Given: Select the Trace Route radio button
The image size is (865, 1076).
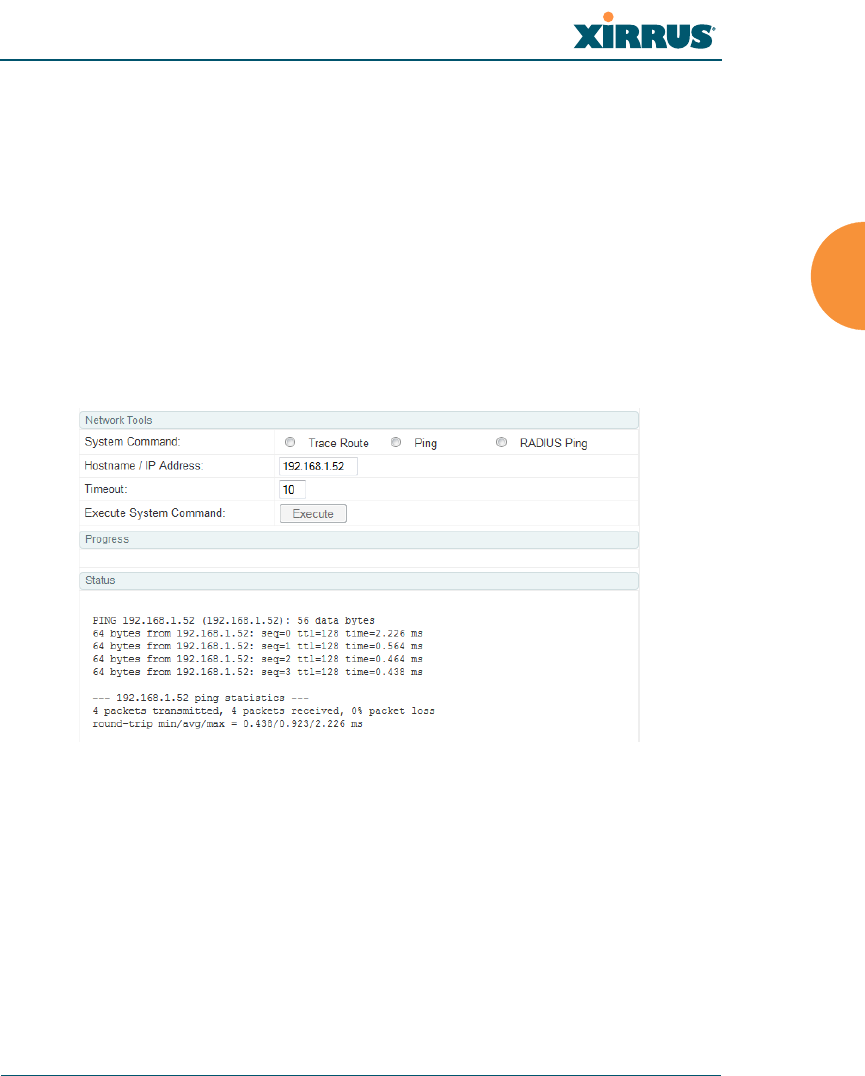Looking at the screenshot, I should point(290,443).
